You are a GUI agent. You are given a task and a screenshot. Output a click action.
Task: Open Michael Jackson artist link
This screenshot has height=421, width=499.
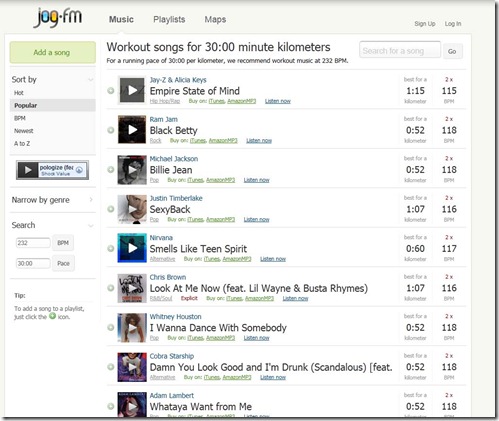[174, 159]
